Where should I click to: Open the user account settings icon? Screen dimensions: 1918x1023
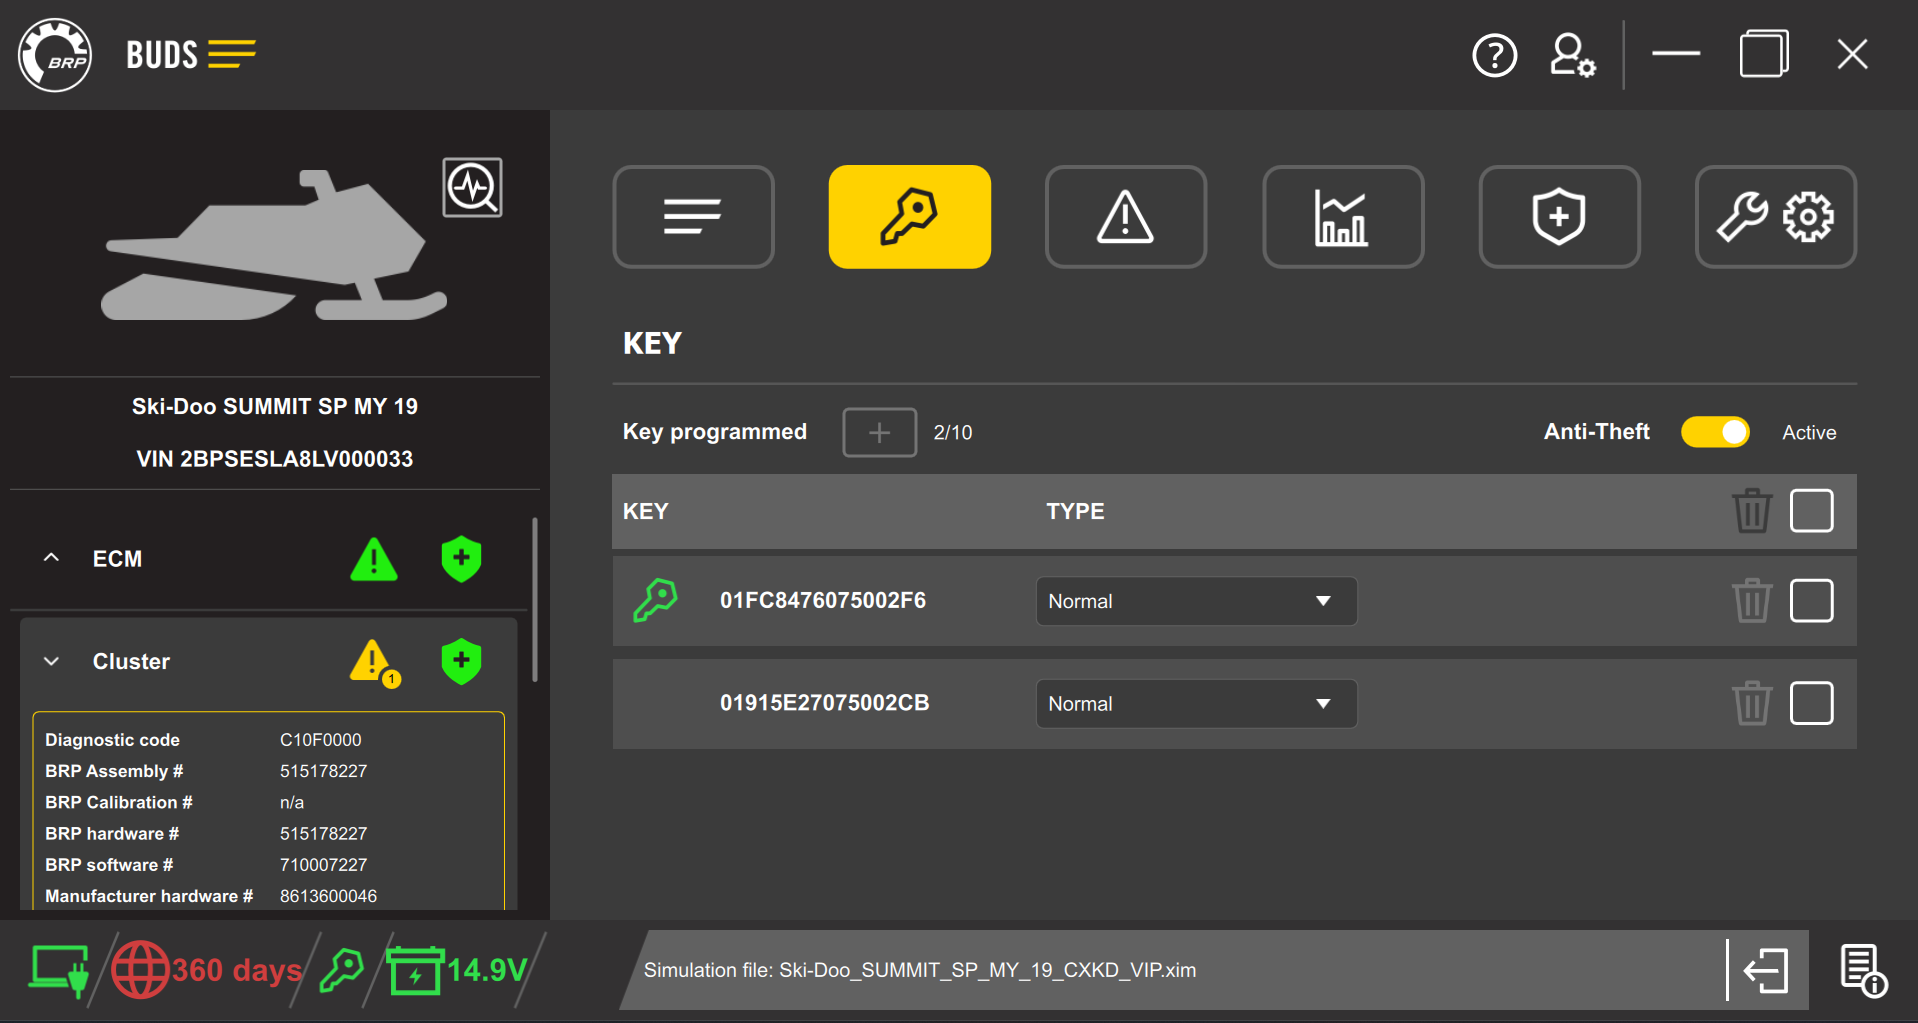point(1569,55)
